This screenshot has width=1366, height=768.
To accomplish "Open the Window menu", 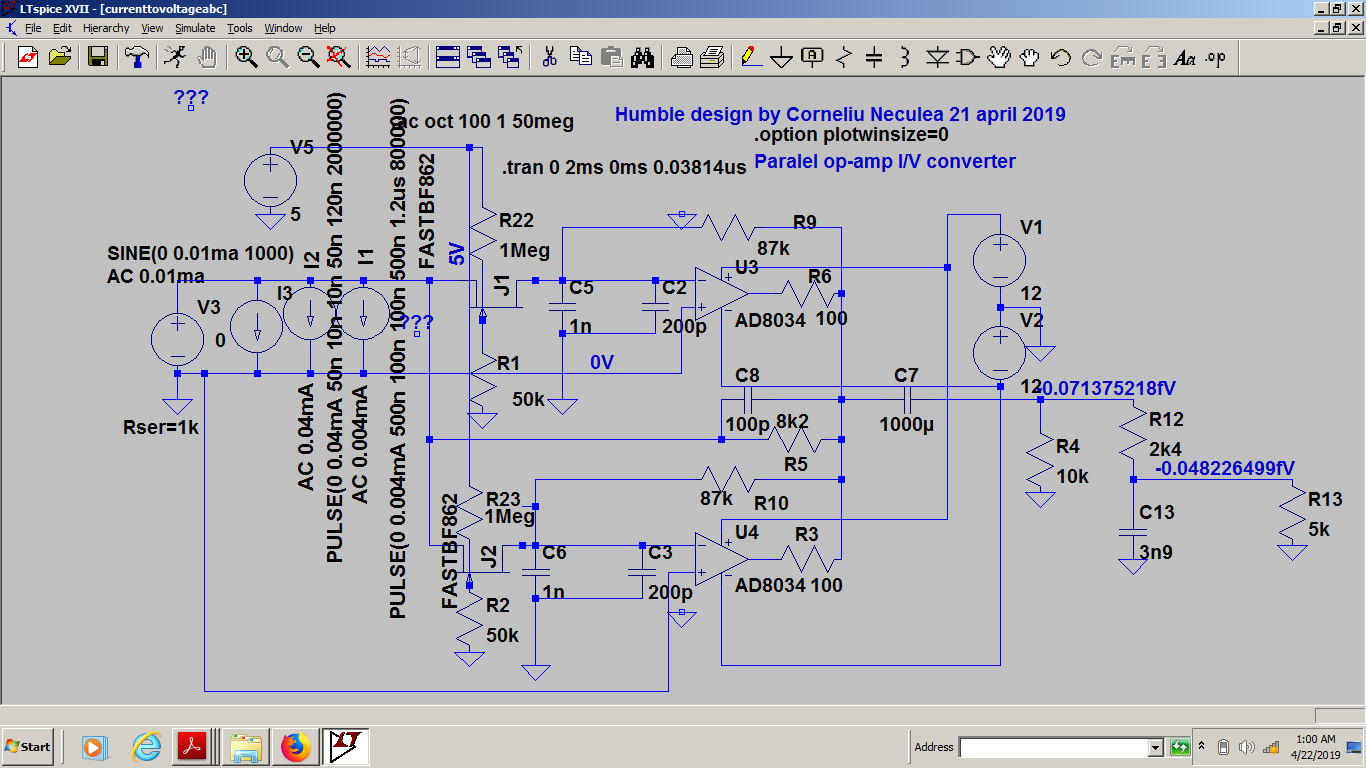I will [x=284, y=28].
